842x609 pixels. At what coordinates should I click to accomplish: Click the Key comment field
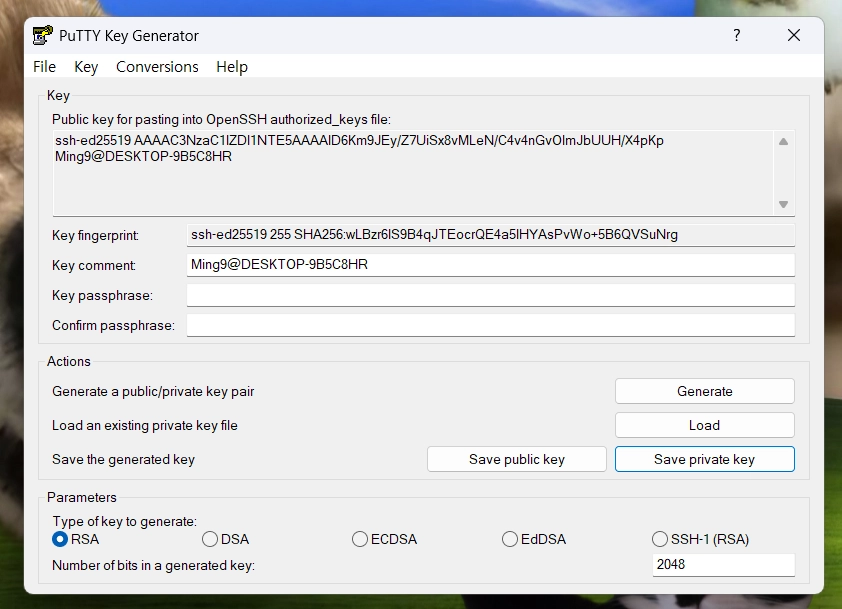490,265
